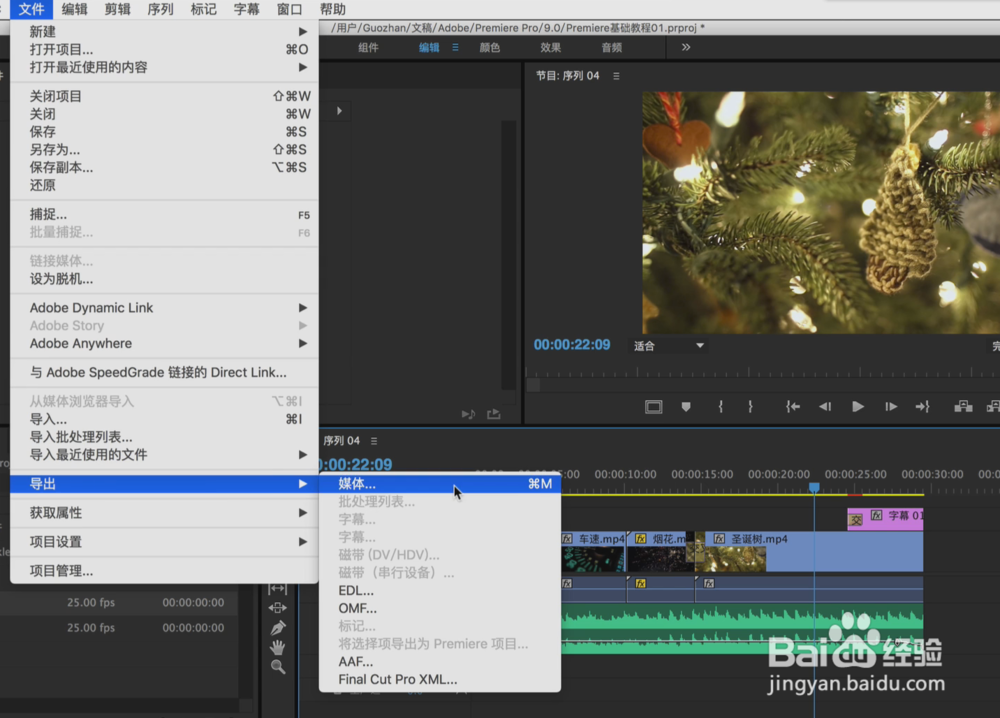Switch to 组件 workspace tab
The height and width of the screenshot is (718, 1000).
(x=368, y=47)
